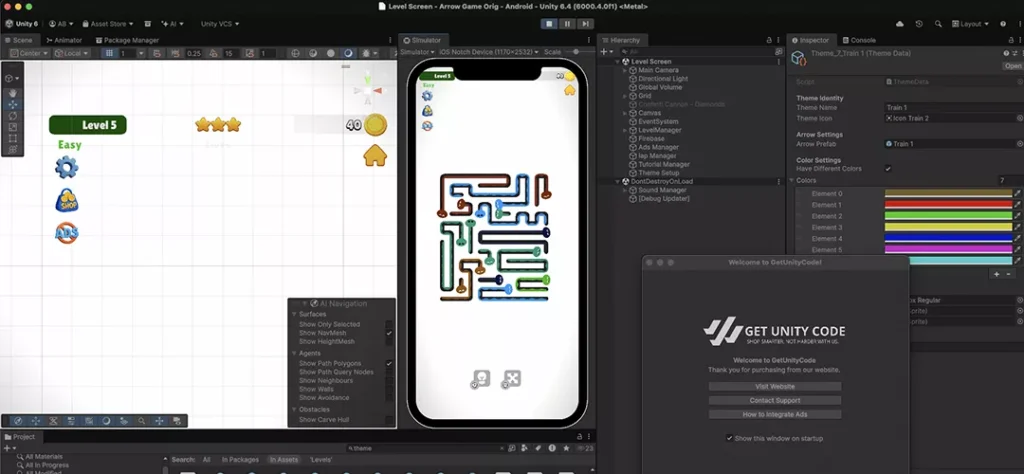Enable Show Neighbours checkbox

tap(389, 381)
